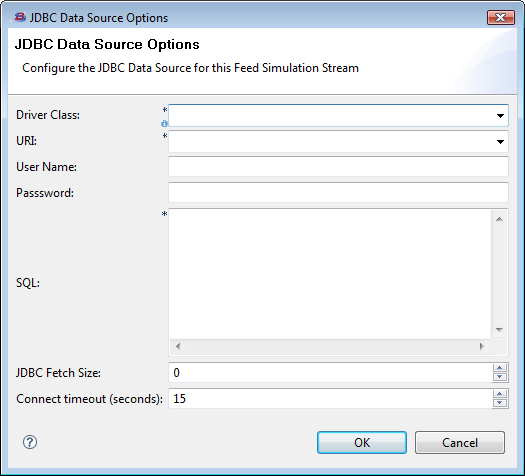Click inside the SQL text area

tap(330, 274)
